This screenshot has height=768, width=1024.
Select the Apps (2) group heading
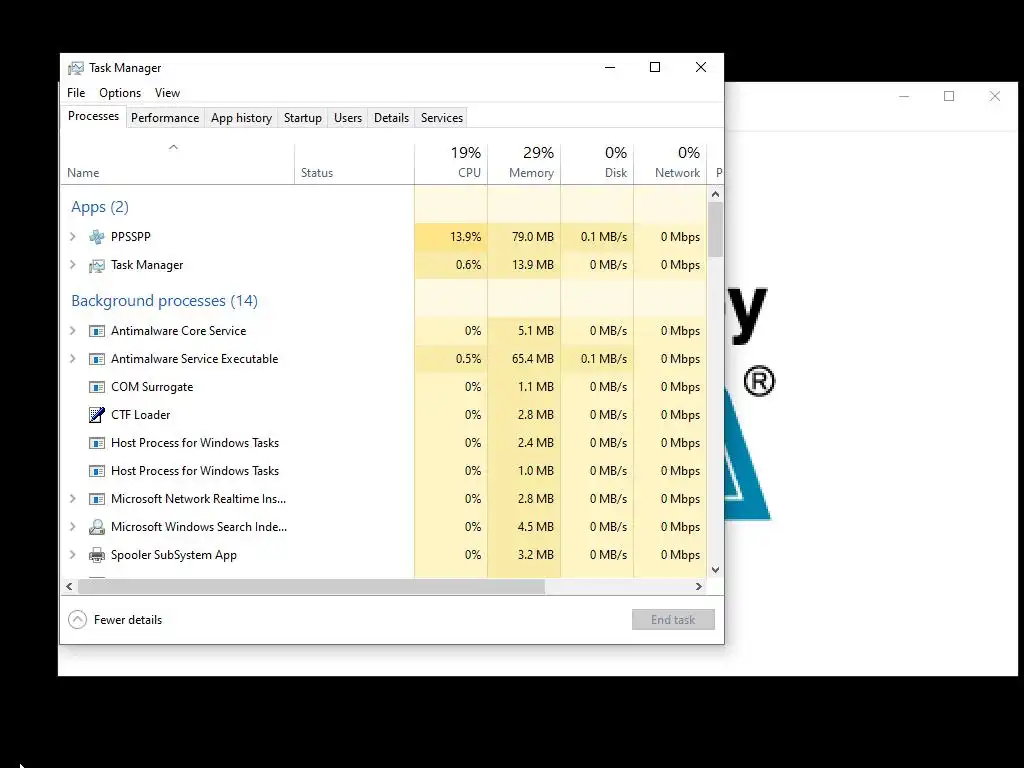click(100, 207)
